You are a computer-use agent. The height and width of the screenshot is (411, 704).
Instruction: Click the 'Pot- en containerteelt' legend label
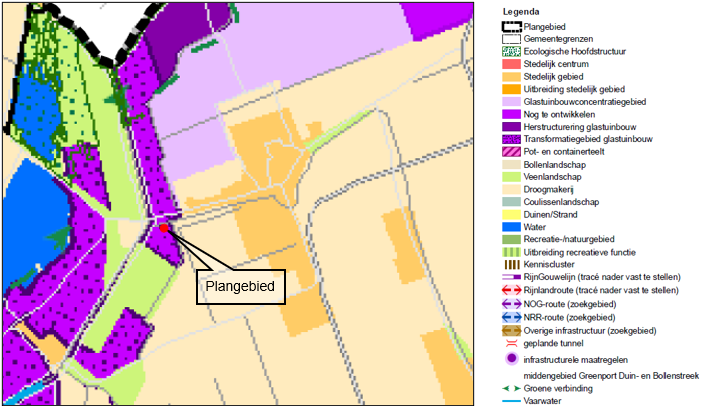point(564,152)
